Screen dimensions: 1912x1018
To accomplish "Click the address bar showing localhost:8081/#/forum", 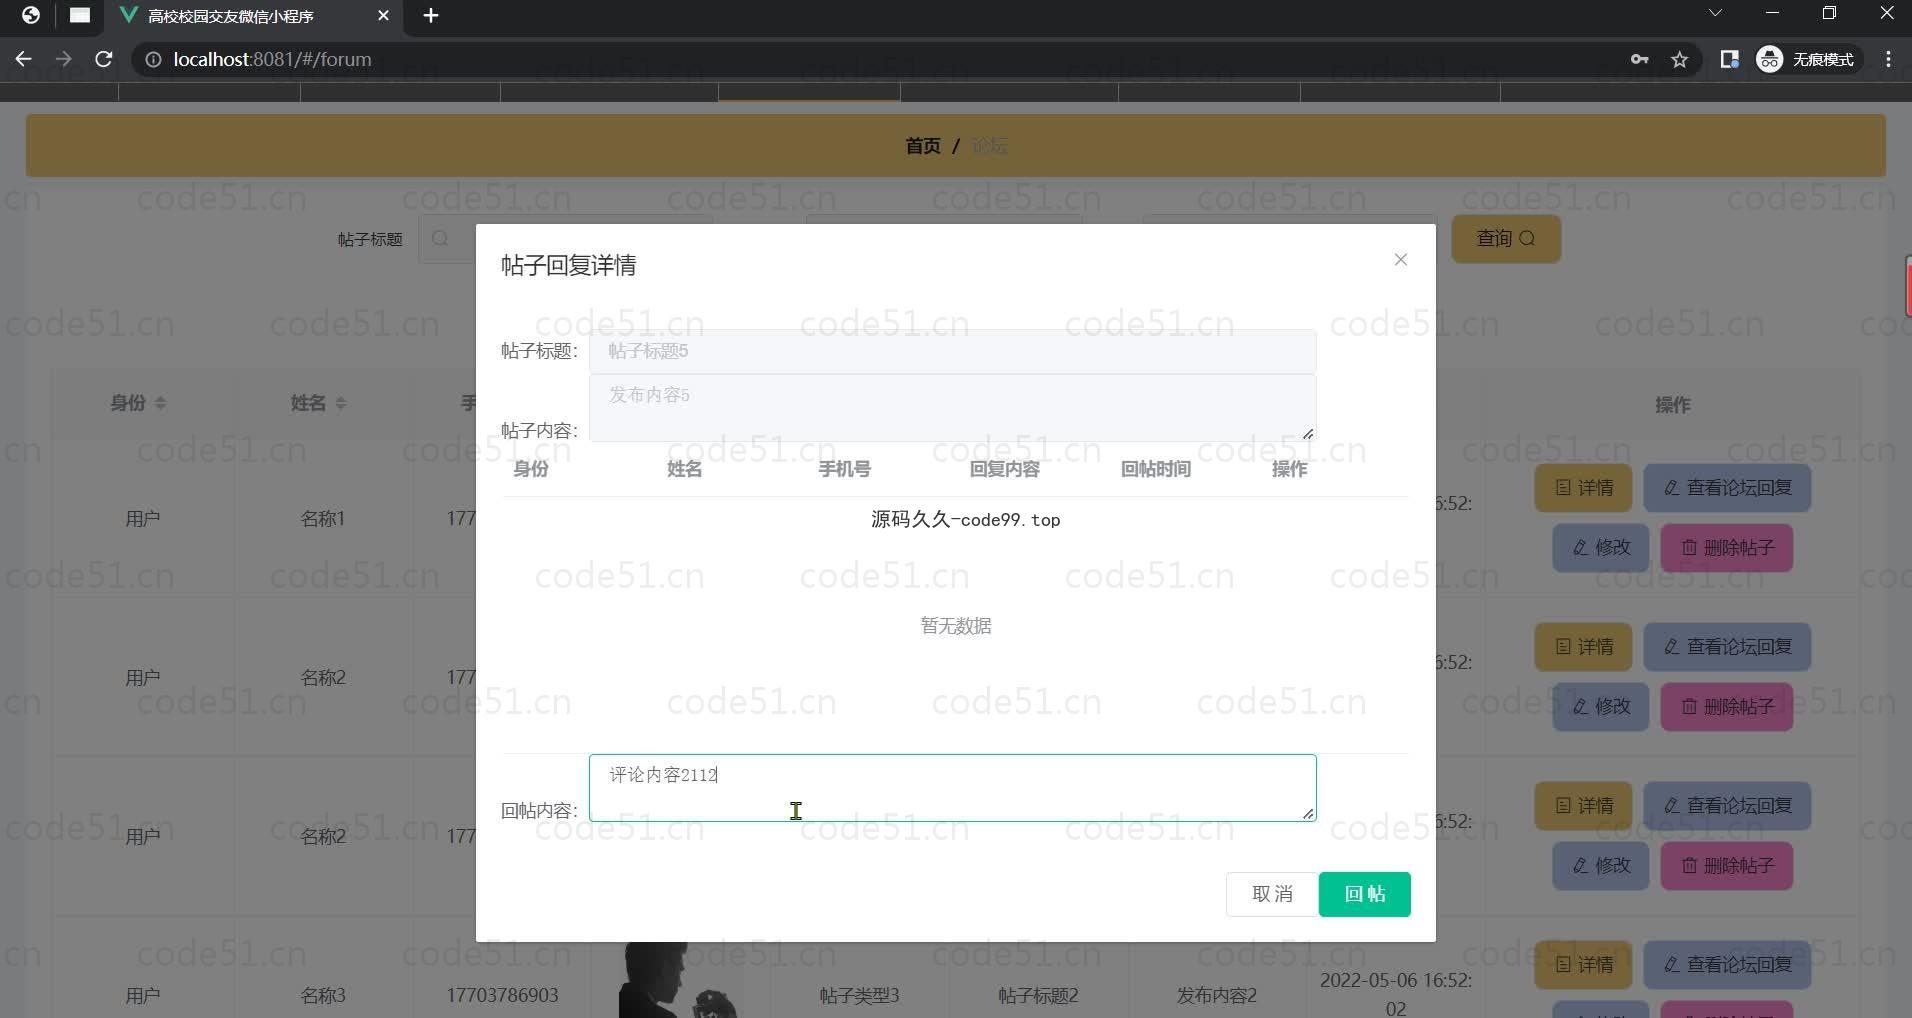I will click(272, 59).
